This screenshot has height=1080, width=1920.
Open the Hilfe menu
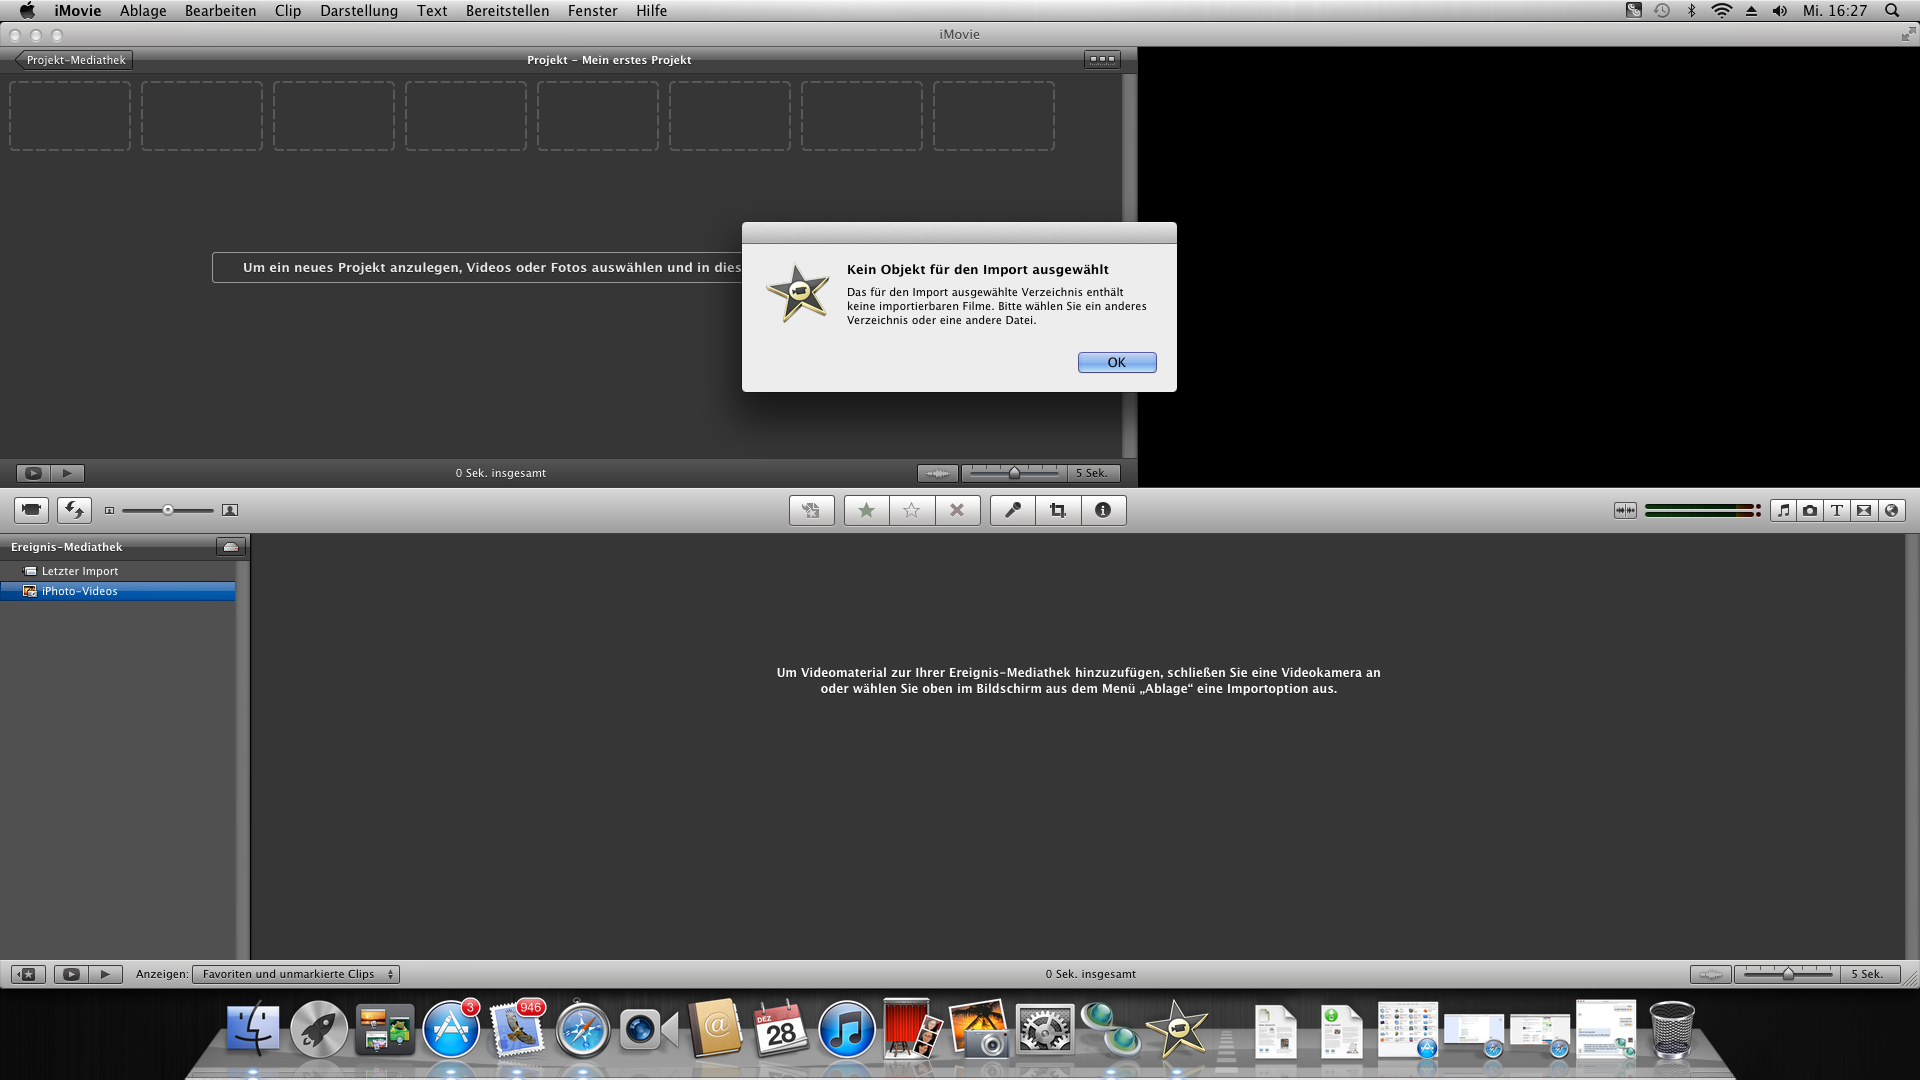(x=651, y=11)
